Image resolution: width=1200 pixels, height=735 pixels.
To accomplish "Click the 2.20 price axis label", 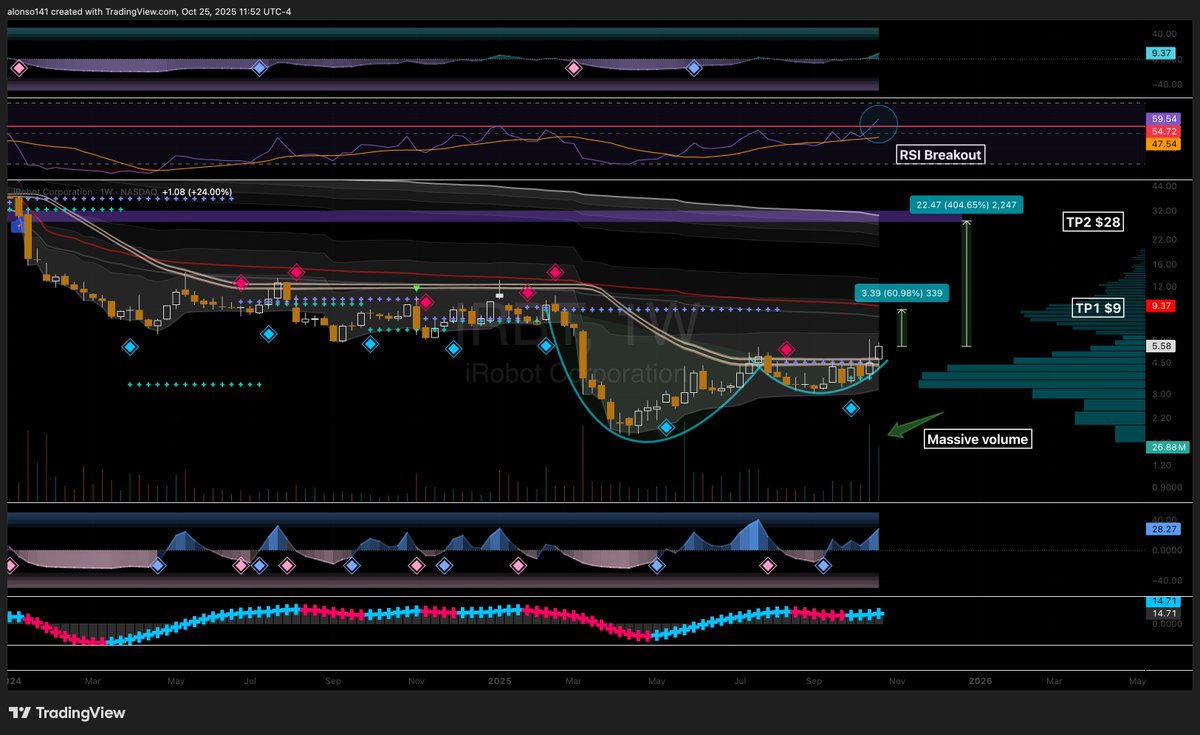I will (x=1160, y=418).
